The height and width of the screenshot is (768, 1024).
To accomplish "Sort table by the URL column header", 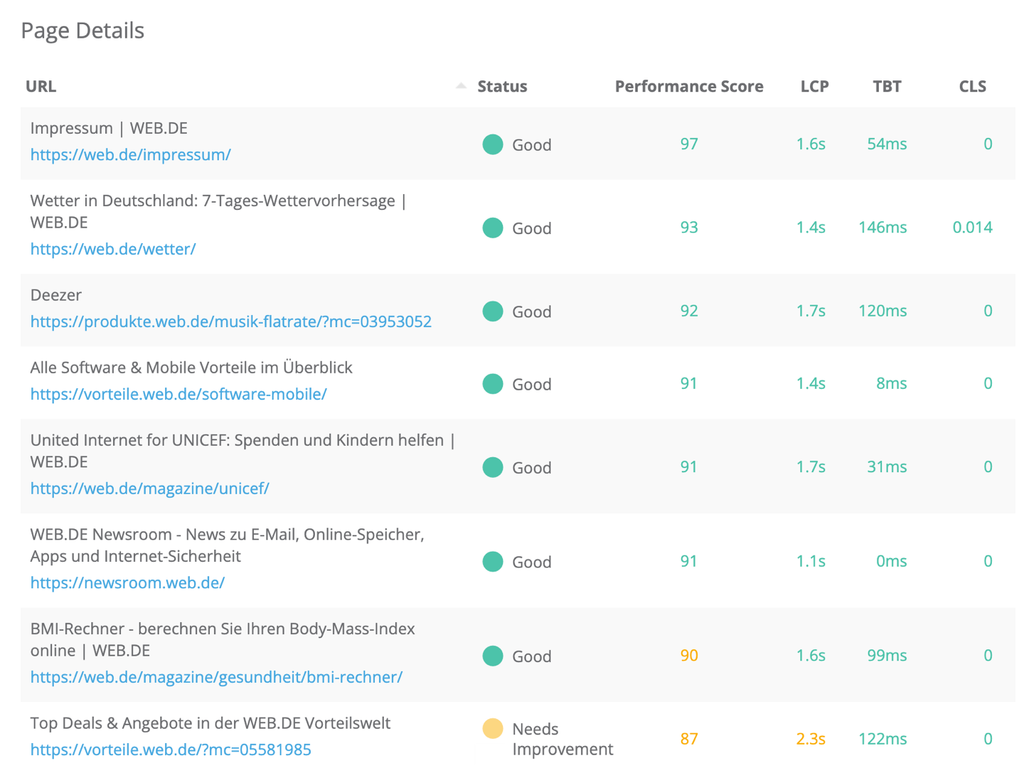I will [x=40, y=86].
